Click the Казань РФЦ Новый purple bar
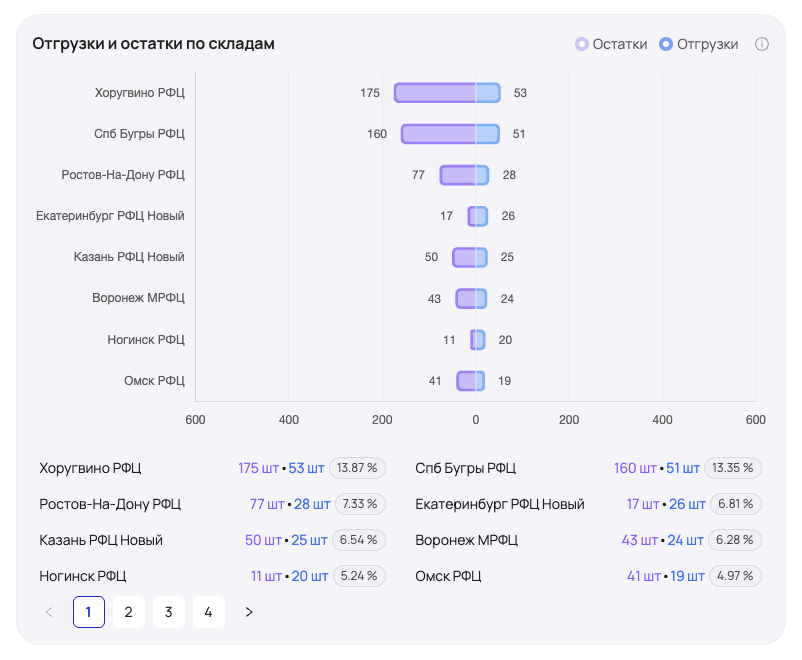 pos(464,257)
